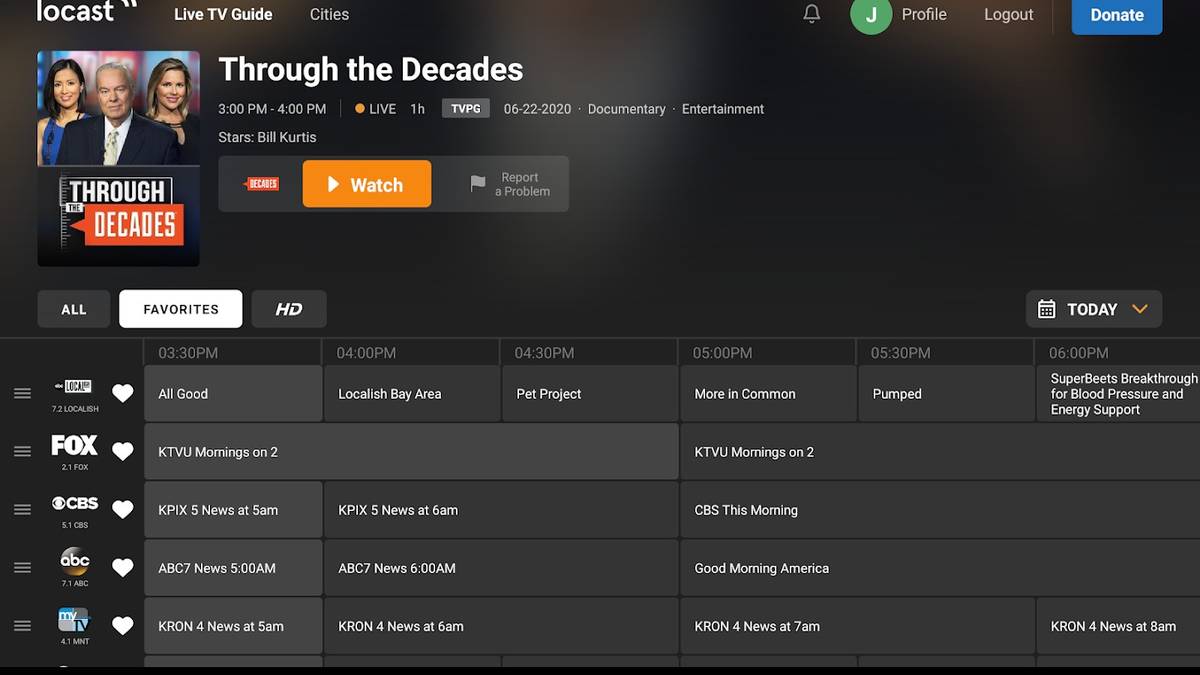Screen dimensions: 1200x675
Task: Select KPIX 5 News at 5am
Action: pos(233,510)
